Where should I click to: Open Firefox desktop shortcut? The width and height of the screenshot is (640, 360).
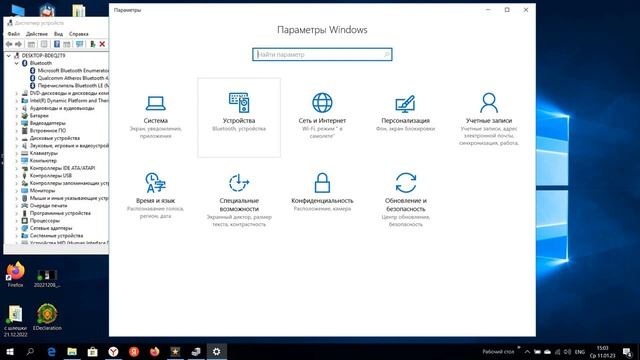16,275
